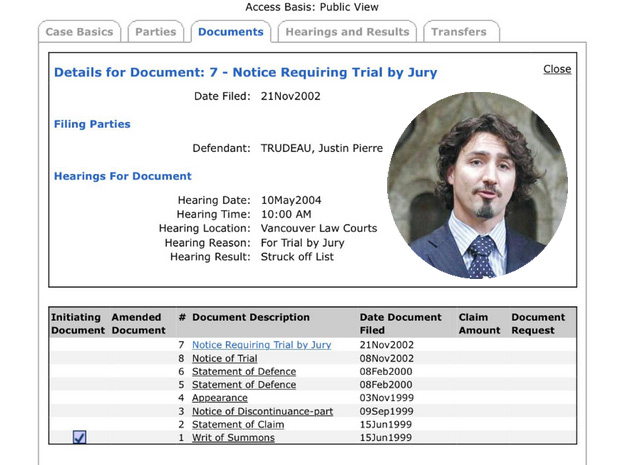Open the Hearings and Results tab
The image size is (622, 465).
(347, 32)
